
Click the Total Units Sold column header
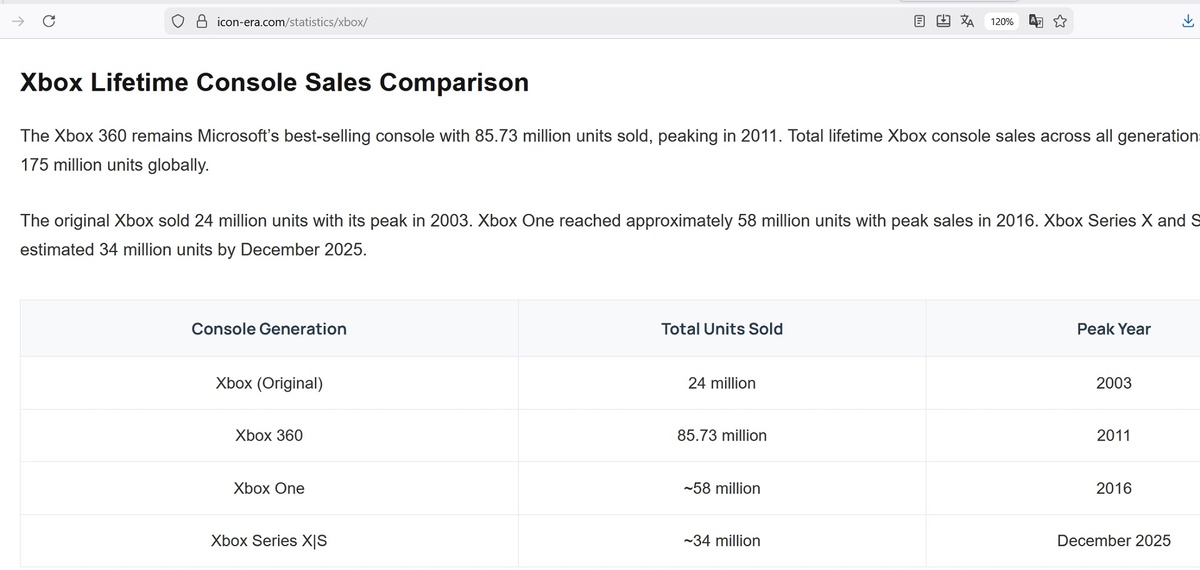tap(722, 329)
